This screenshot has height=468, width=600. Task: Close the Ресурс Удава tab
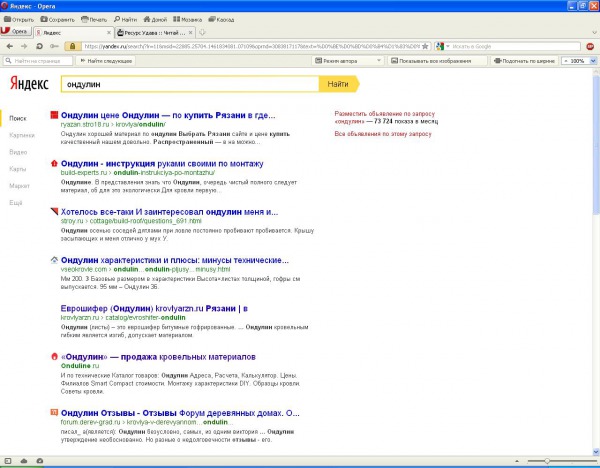tap(191, 33)
